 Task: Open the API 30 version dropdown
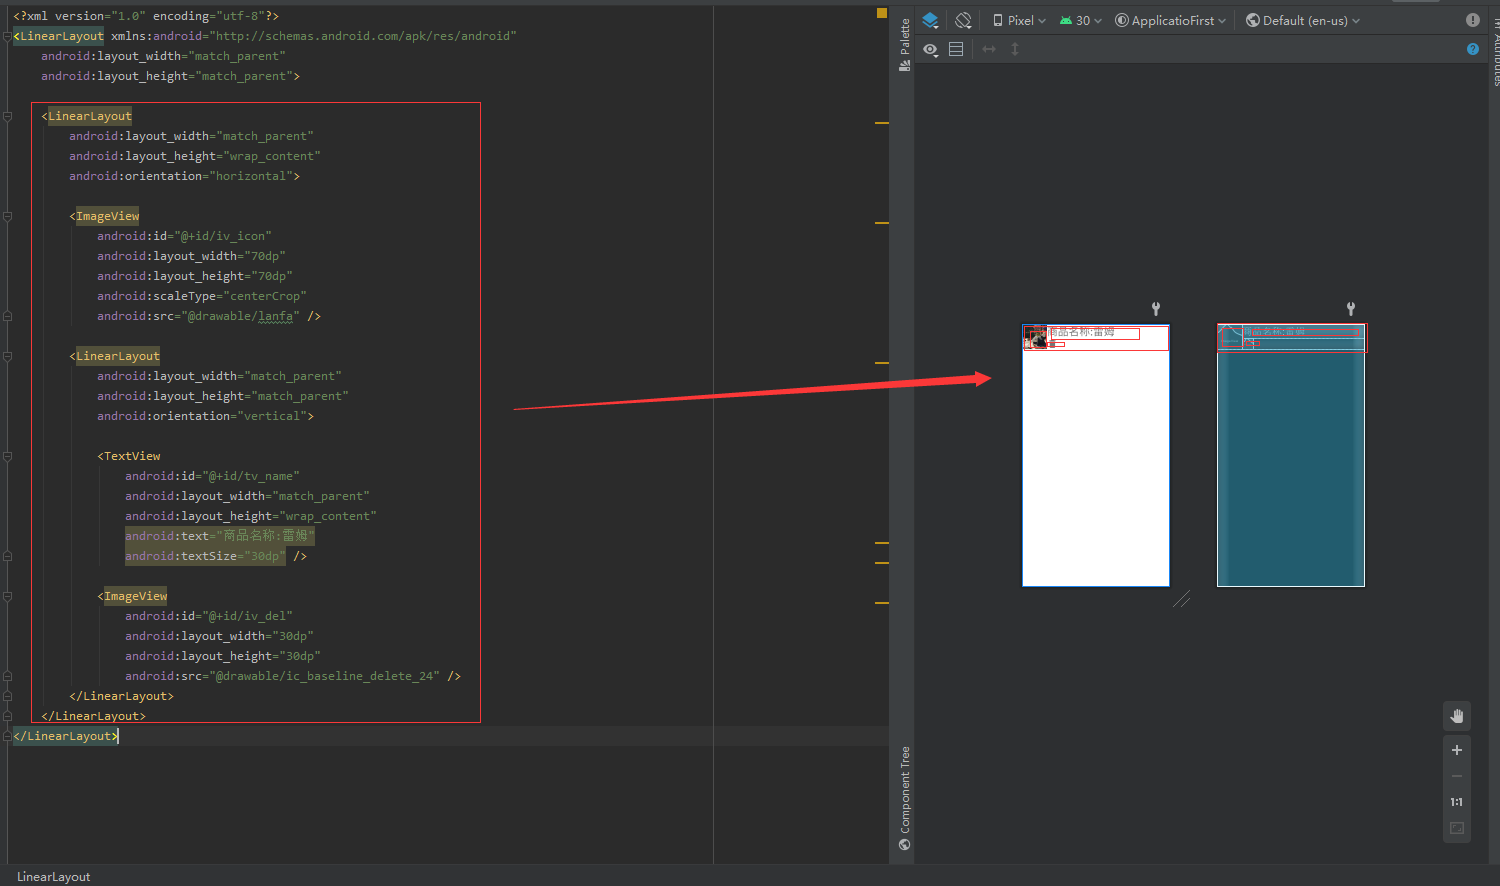pos(1081,20)
